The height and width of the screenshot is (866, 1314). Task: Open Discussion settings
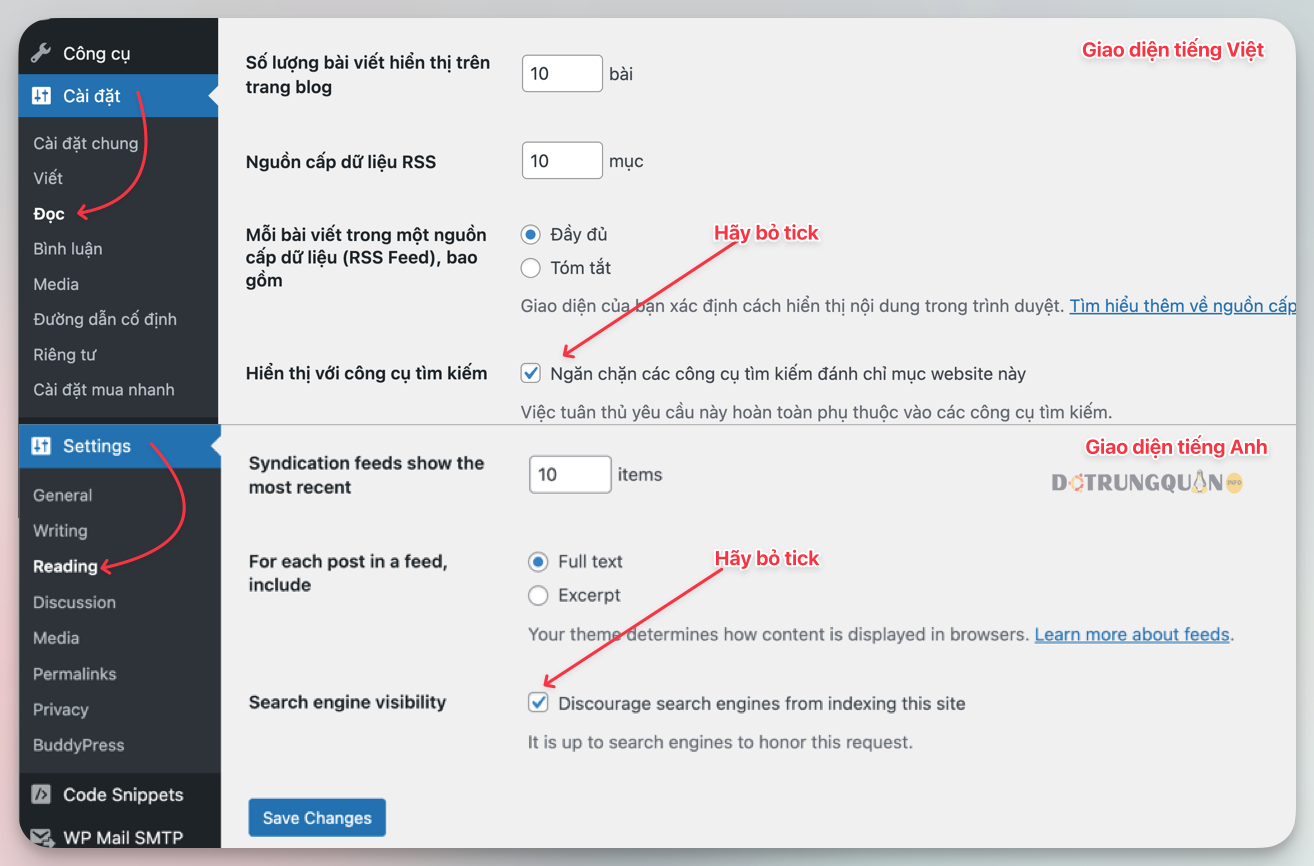pos(74,602)
